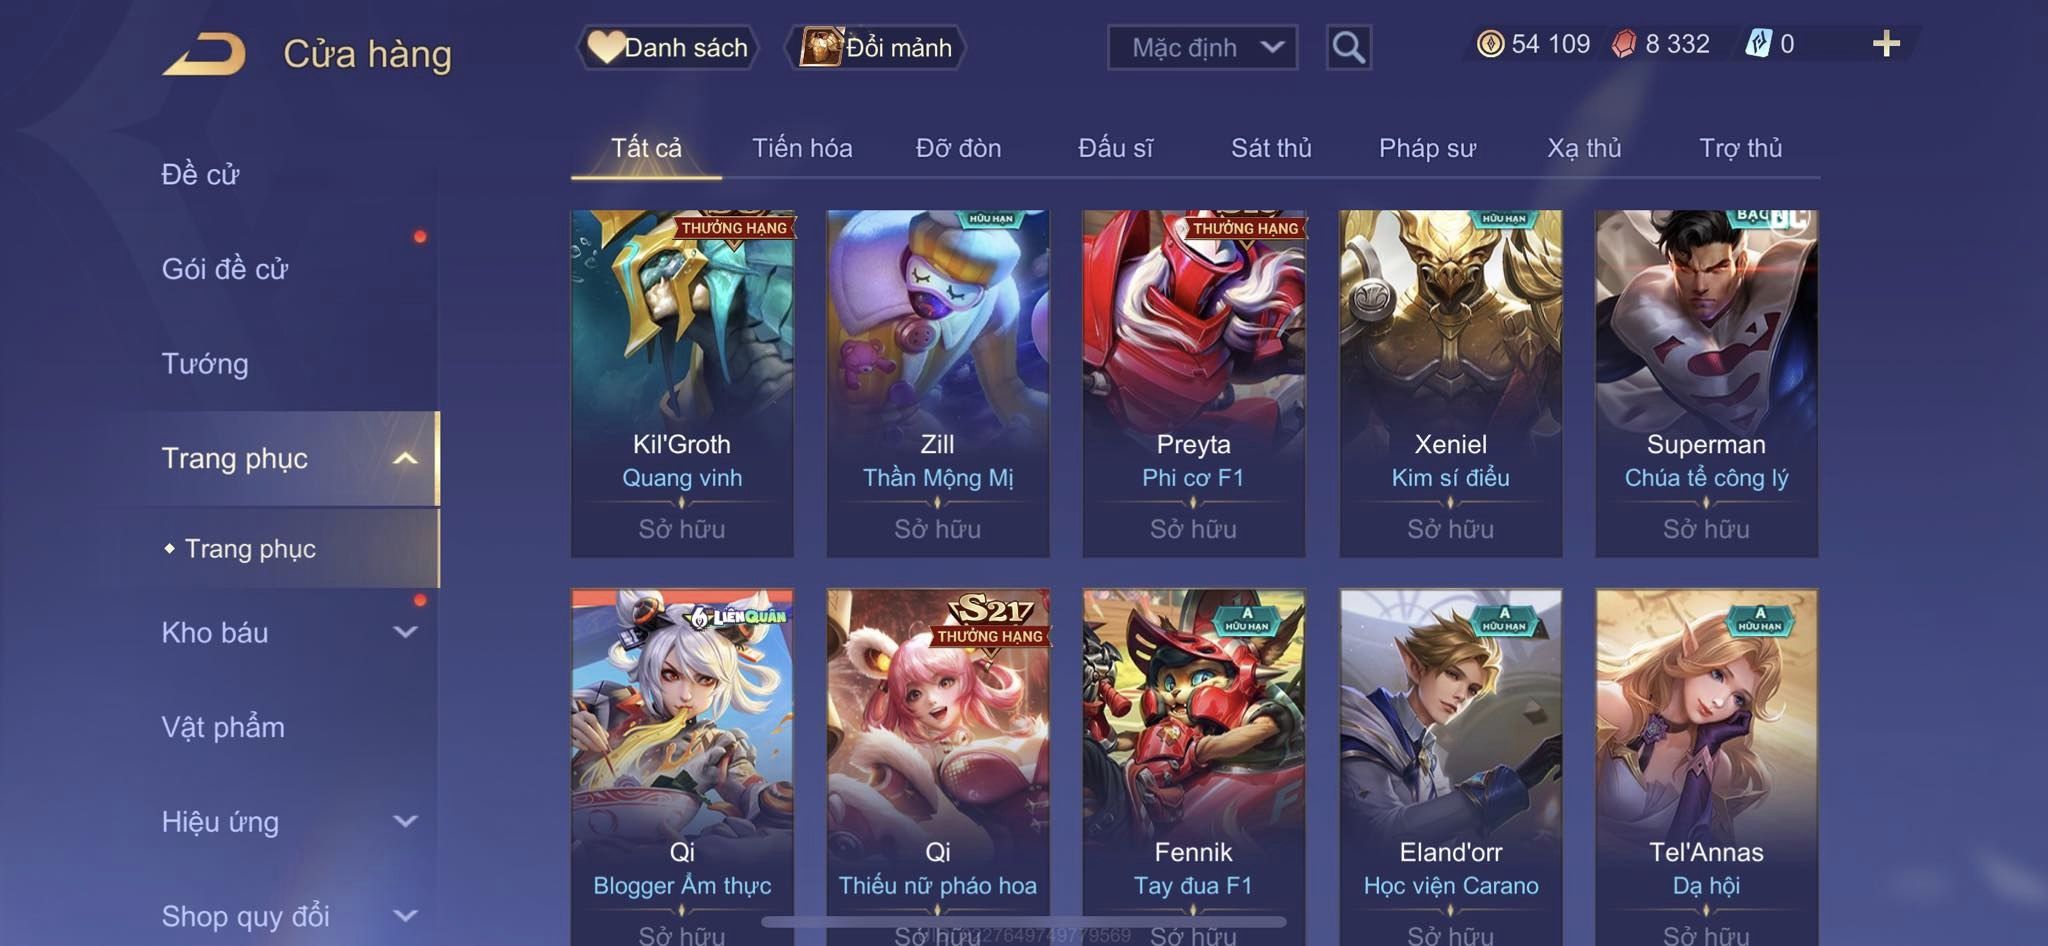
Task: Tap the red ruby balance icon
Action: 1624,44
